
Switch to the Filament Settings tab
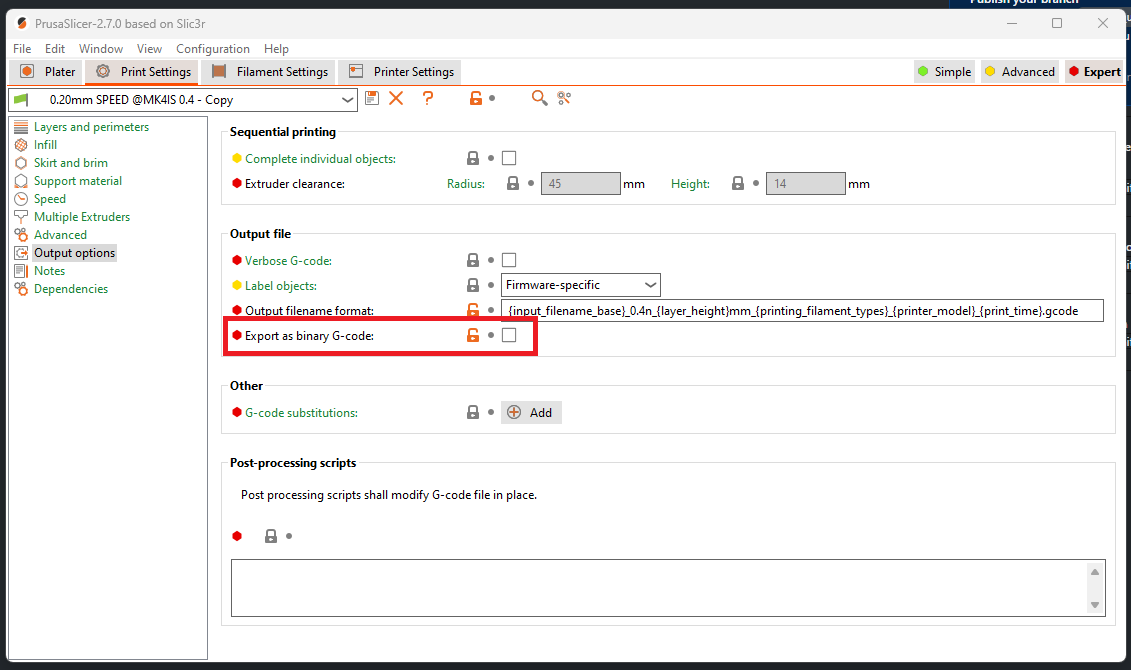point(270,71)
